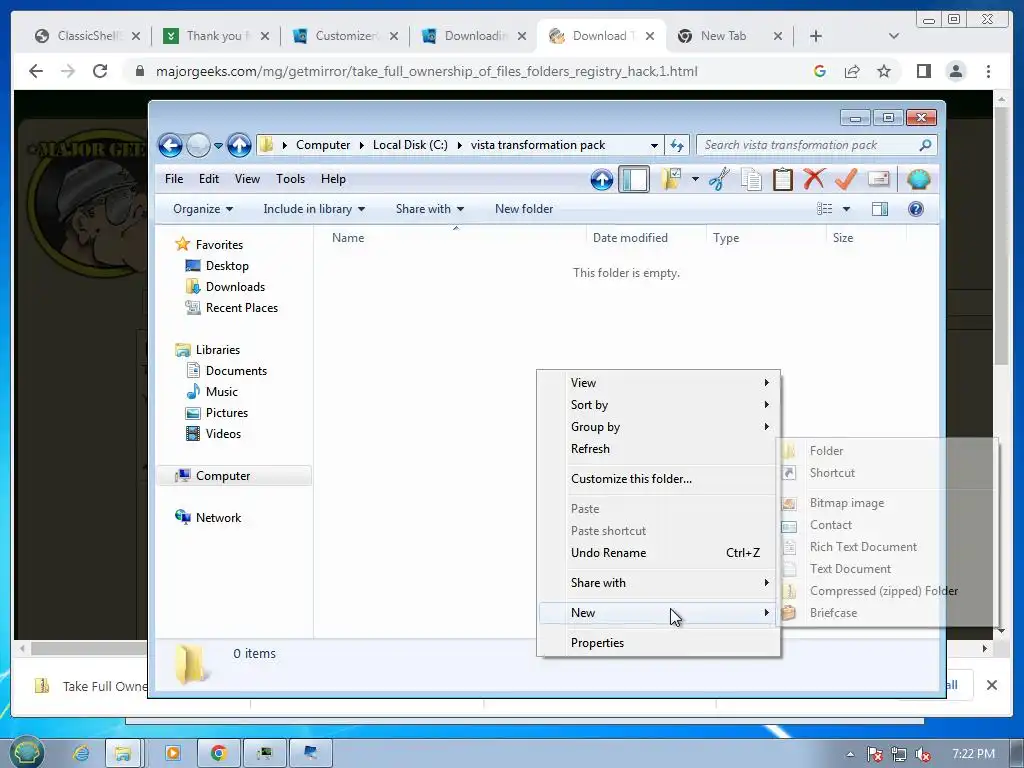Sort by the Name column header
Screen dimensions: 1024x768
click(x=451, y=238)
